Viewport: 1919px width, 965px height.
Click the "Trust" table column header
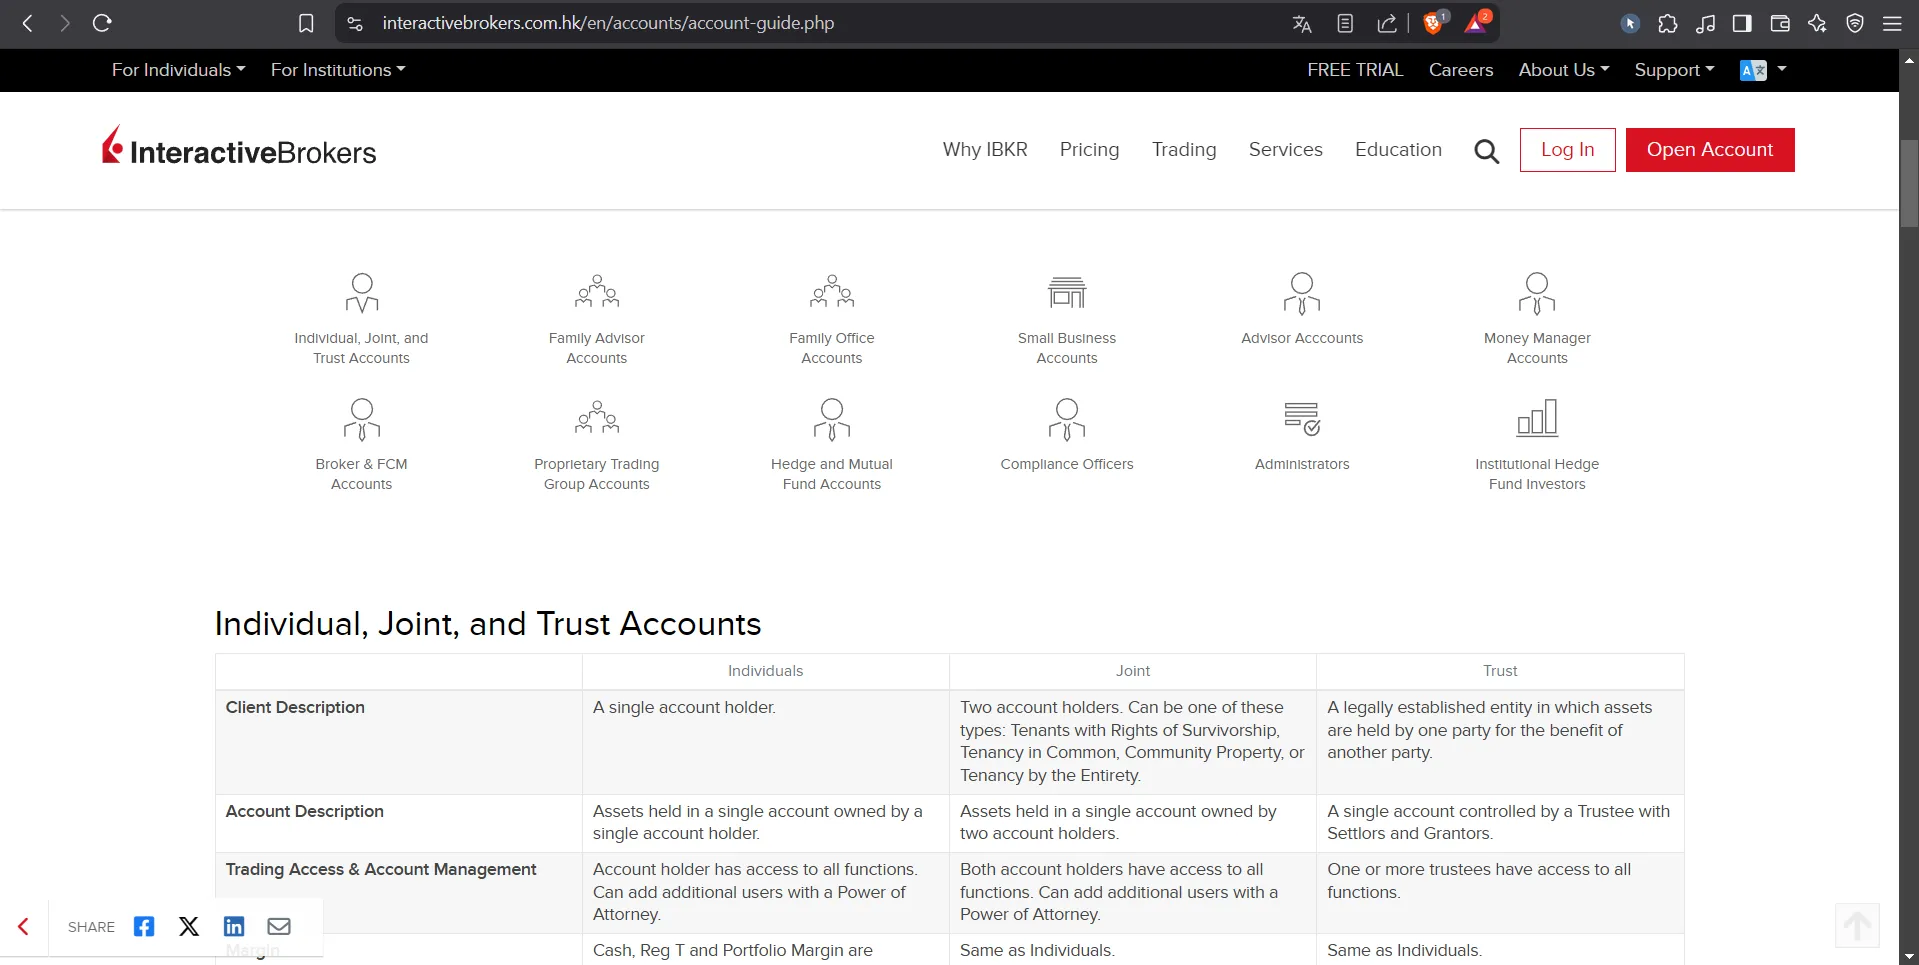click(1500, 671)
